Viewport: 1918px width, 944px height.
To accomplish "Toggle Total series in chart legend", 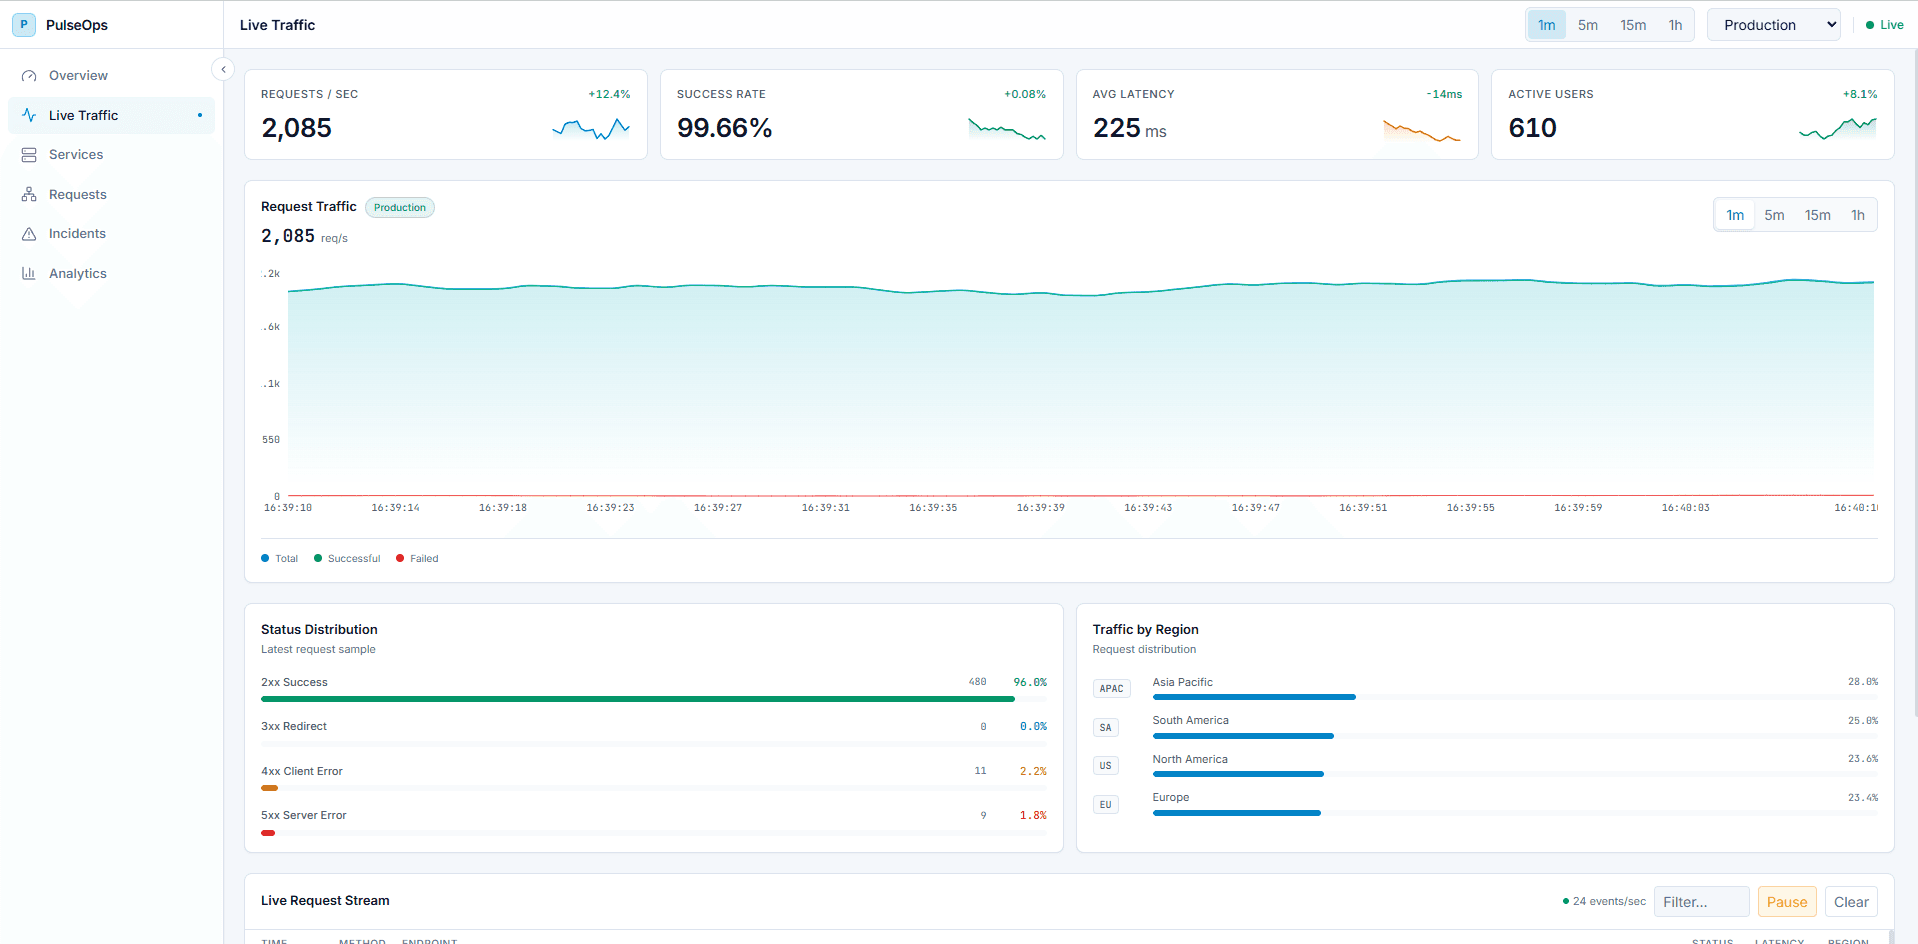I will (280, 559).
